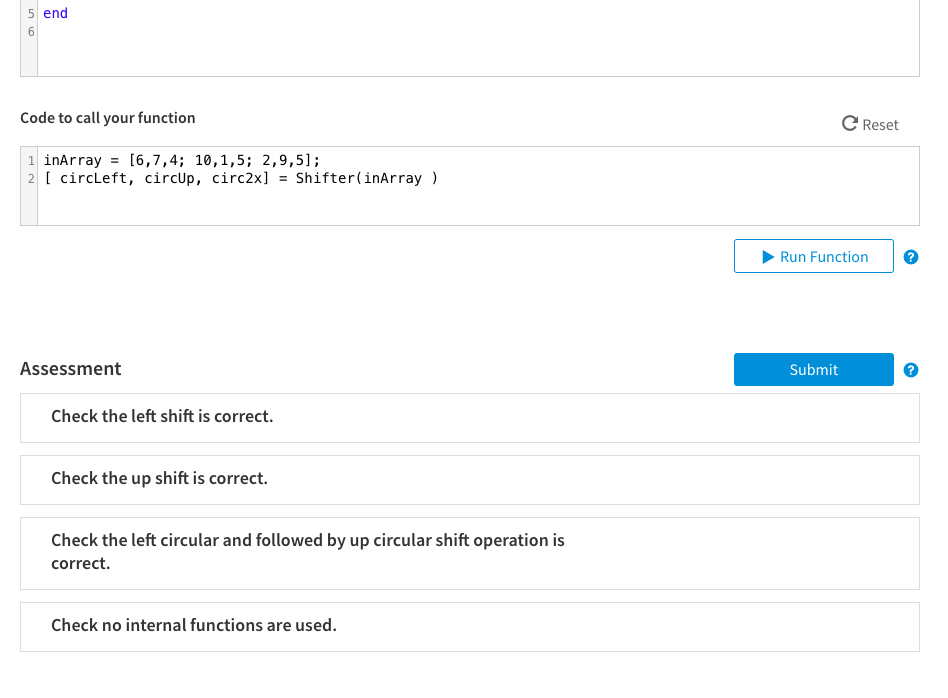This screenshot has width=948, height=698.
Task: Click line number 1 in the call code editor
Action: (31, 160)
